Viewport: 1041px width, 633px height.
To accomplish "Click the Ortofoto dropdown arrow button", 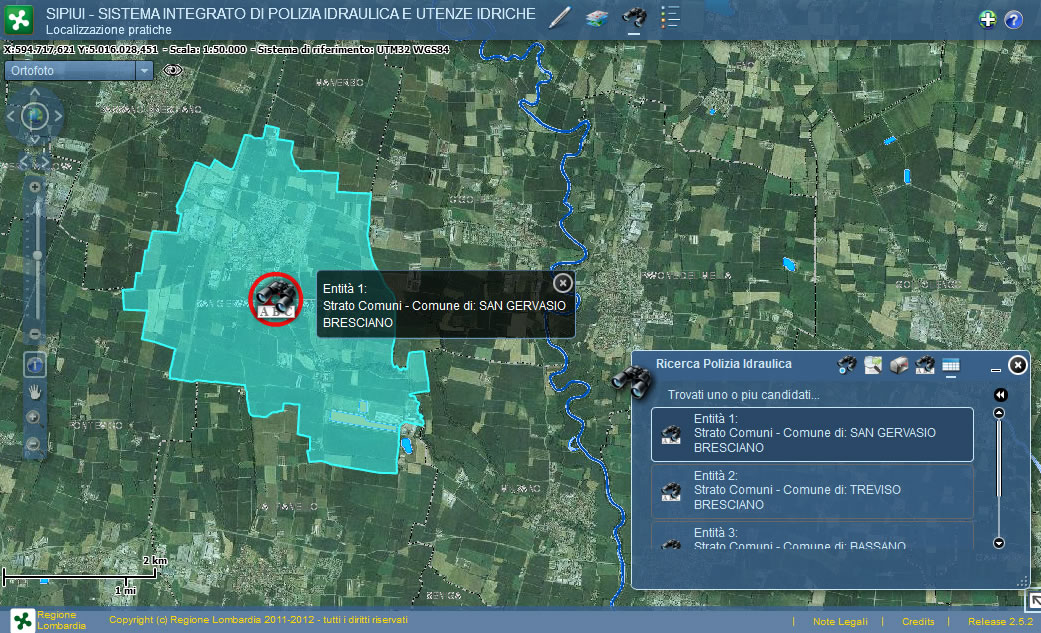I will pos(144,70).
